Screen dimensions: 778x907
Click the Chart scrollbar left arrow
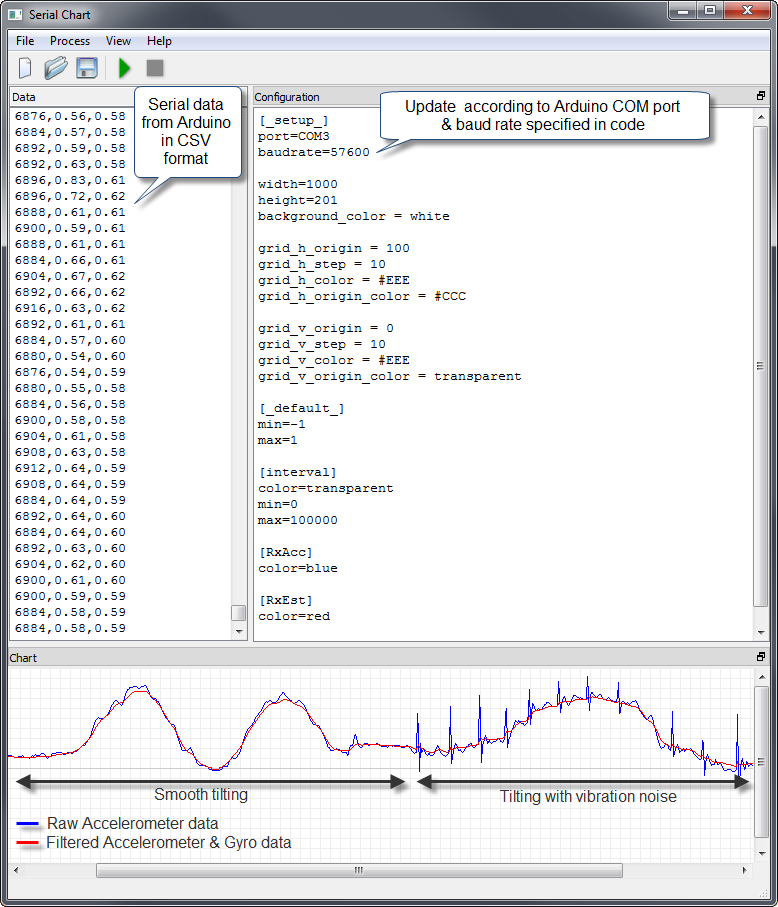tap(17, 870)
